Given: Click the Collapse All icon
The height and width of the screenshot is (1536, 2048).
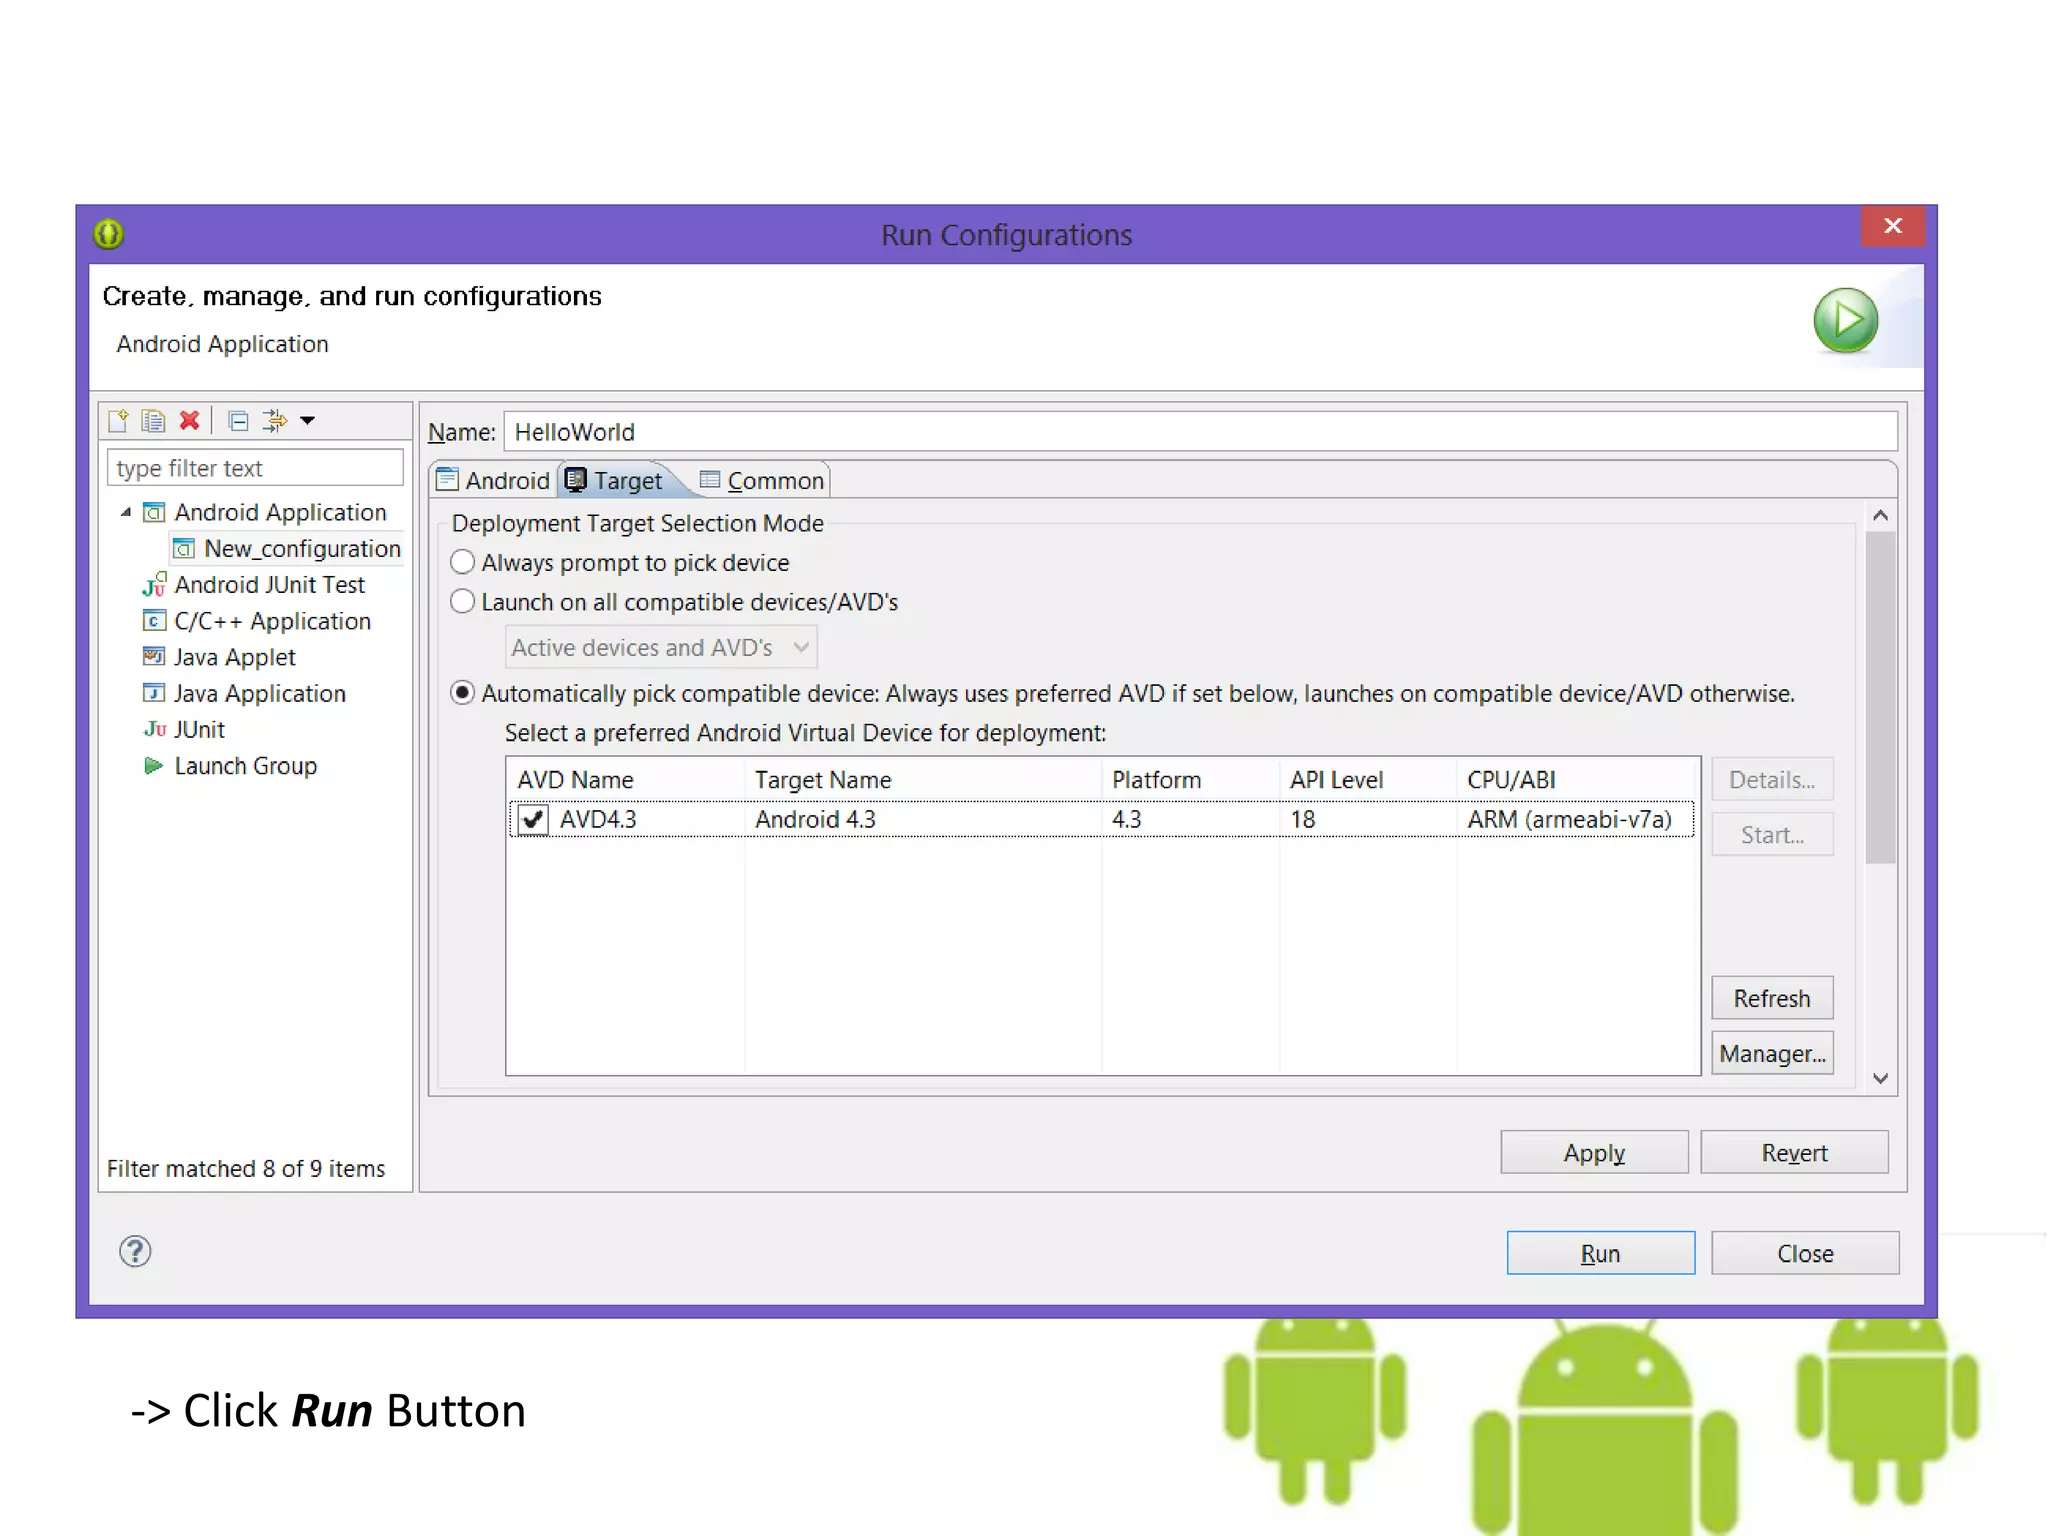Looking at the screenshot, I should [238, 421].
